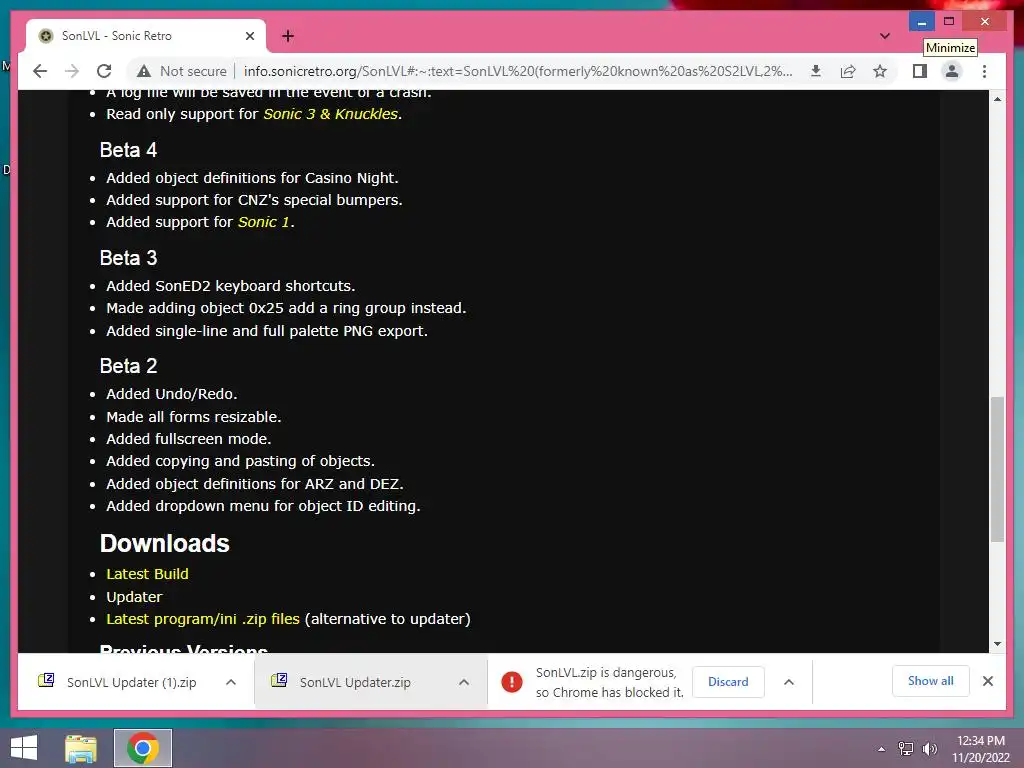Open the Chrome three-dot menu

pyautogui.click(x=984, y=71)
